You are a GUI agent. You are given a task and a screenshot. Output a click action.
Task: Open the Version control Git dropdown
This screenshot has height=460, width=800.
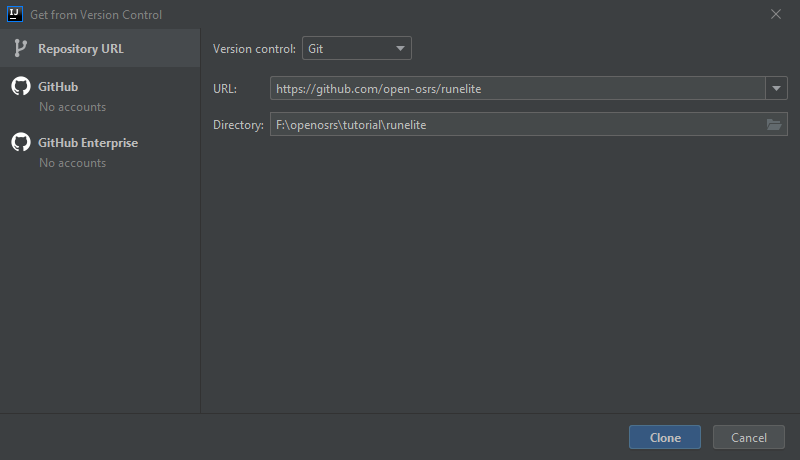[x=356, y=48]
